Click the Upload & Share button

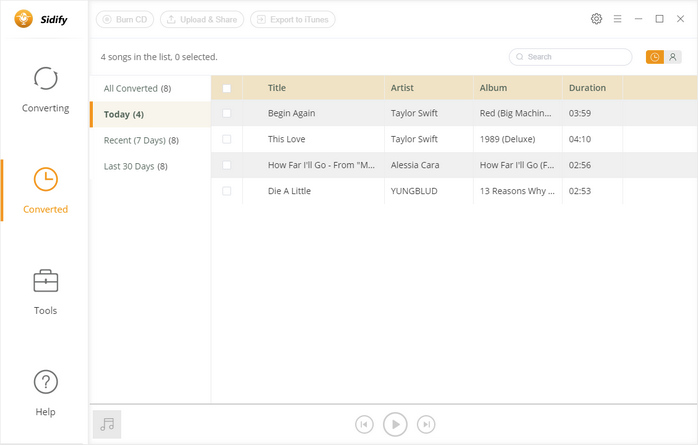[x=202, y=20]
